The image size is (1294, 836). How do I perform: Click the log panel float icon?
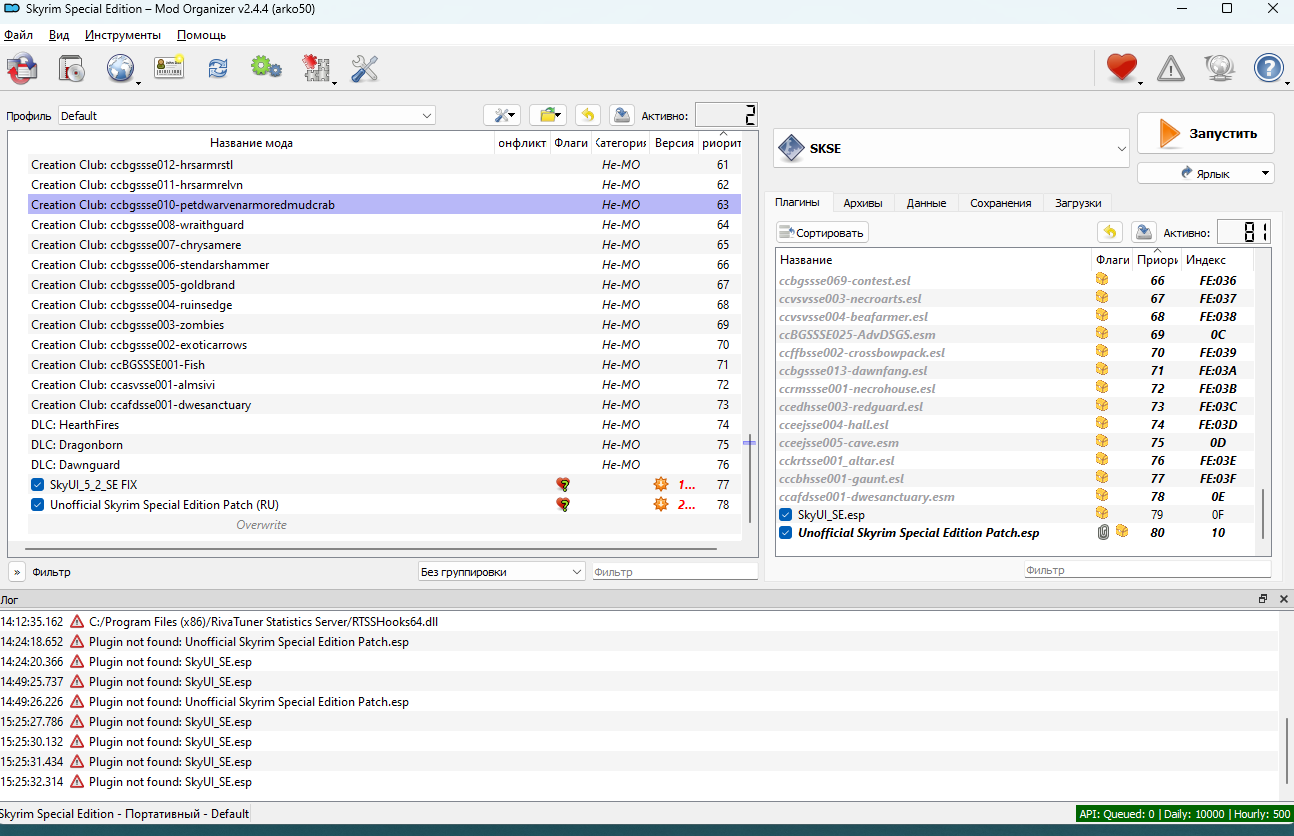point(1263,599)
